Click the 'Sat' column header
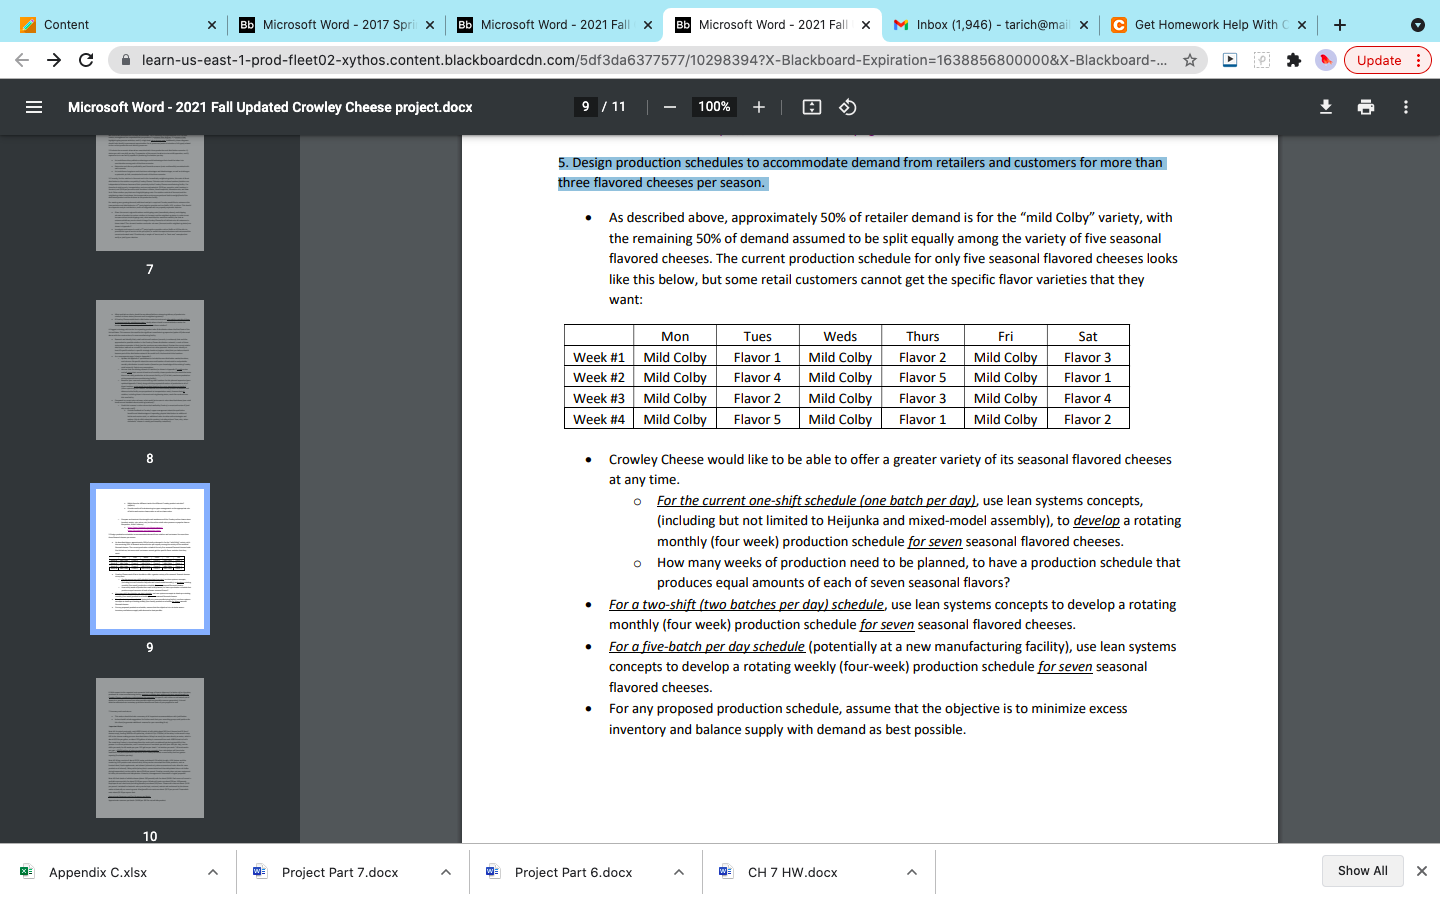Screen dimensions: 1440x900 [1088, 336]
